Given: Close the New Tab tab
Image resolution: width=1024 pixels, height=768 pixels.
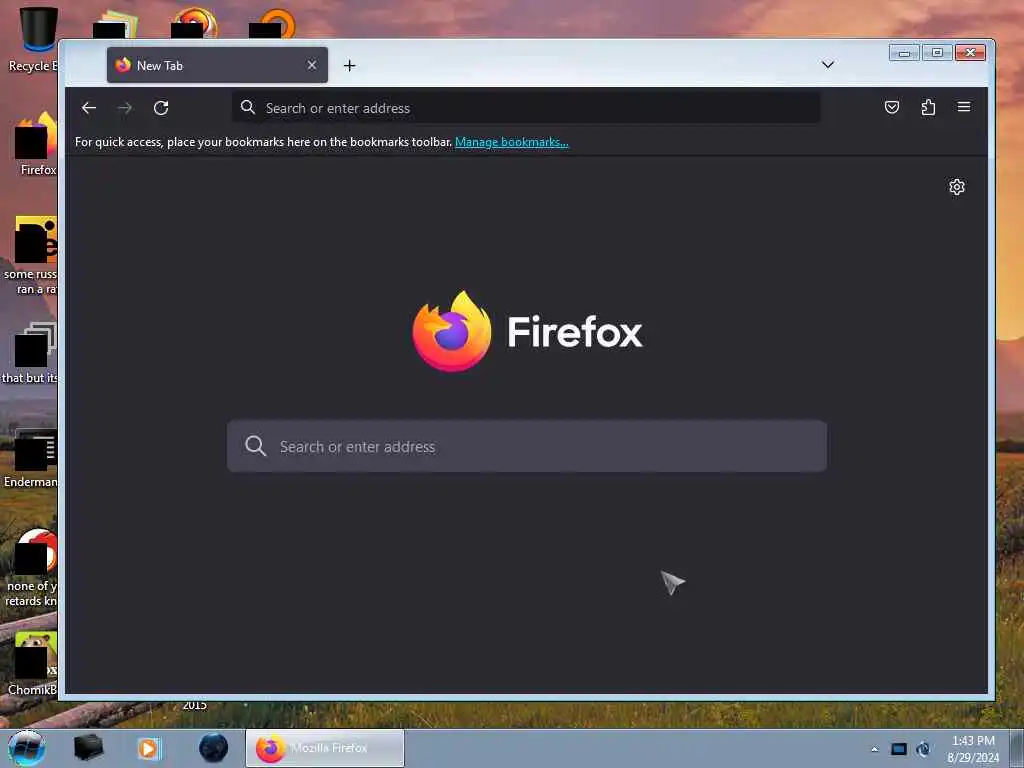Looking at the screenshot, I should tap(312, 65).
